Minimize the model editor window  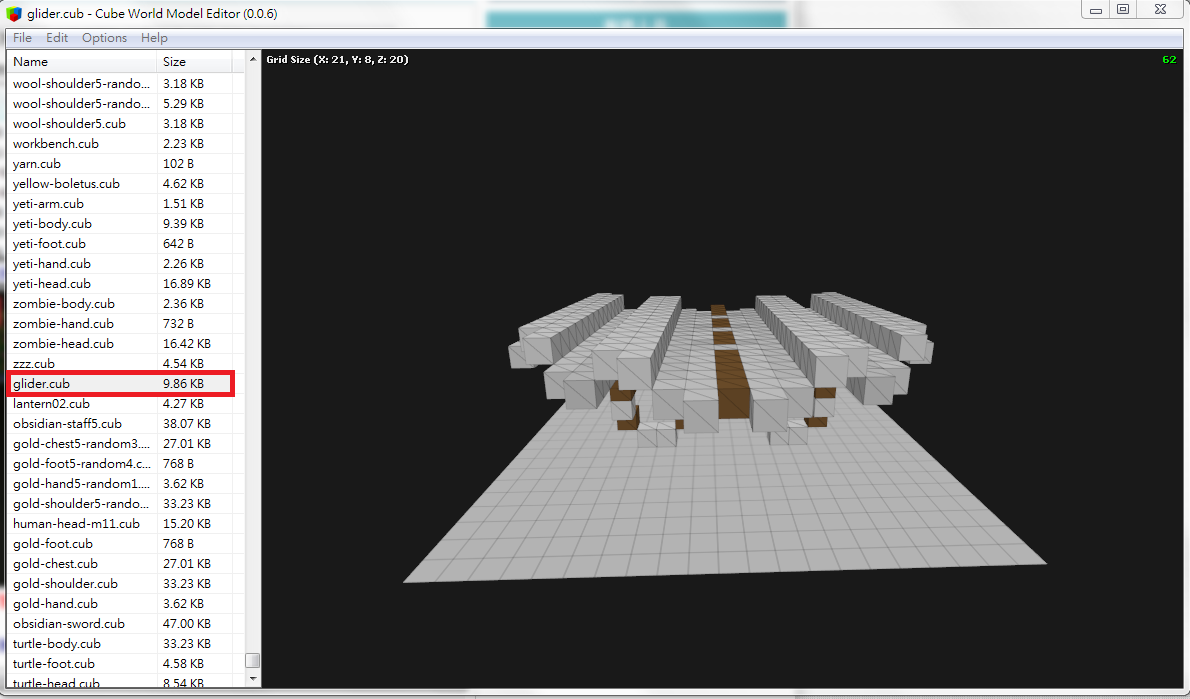(1096, 10)
